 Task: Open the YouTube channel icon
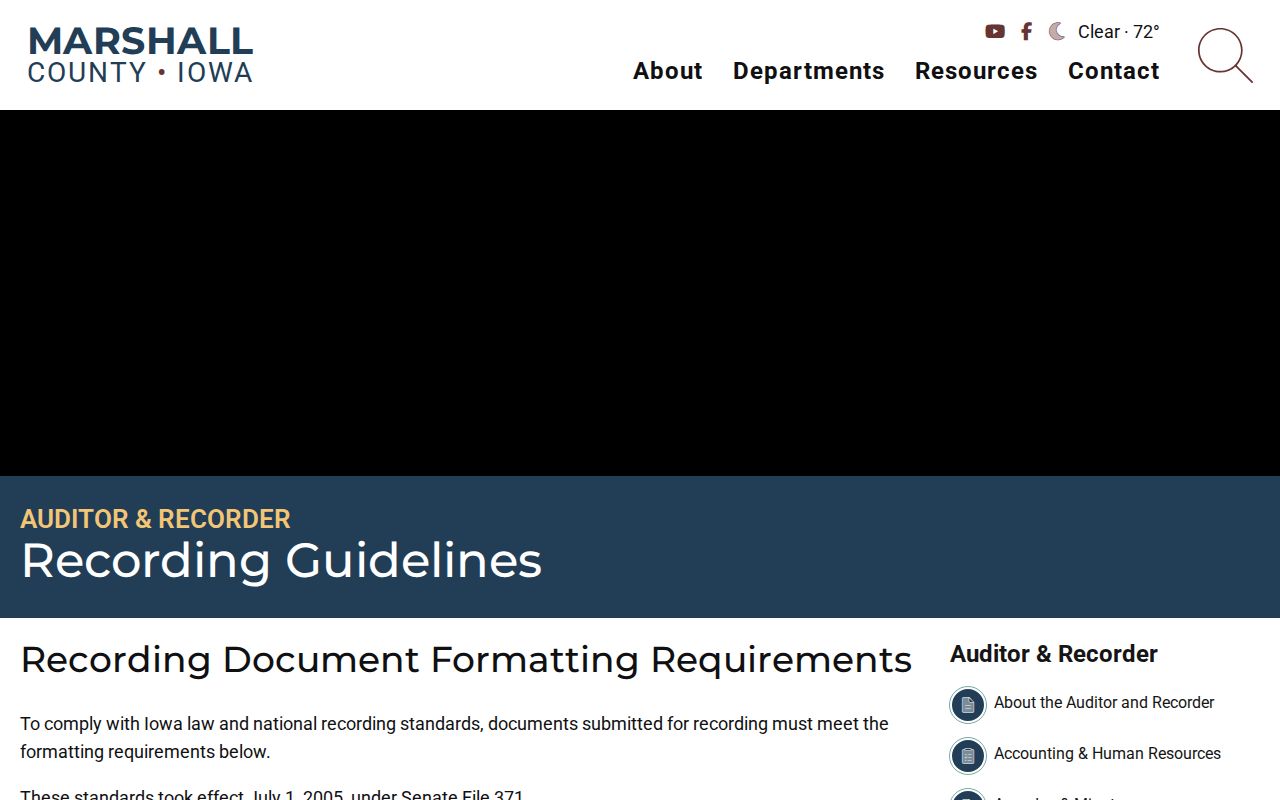click(x=994, y=32)
